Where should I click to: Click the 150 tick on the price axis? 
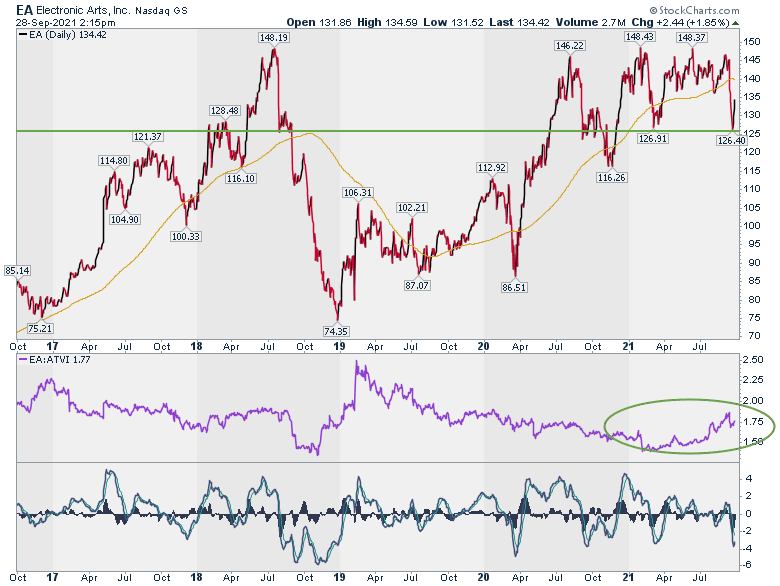753,42
